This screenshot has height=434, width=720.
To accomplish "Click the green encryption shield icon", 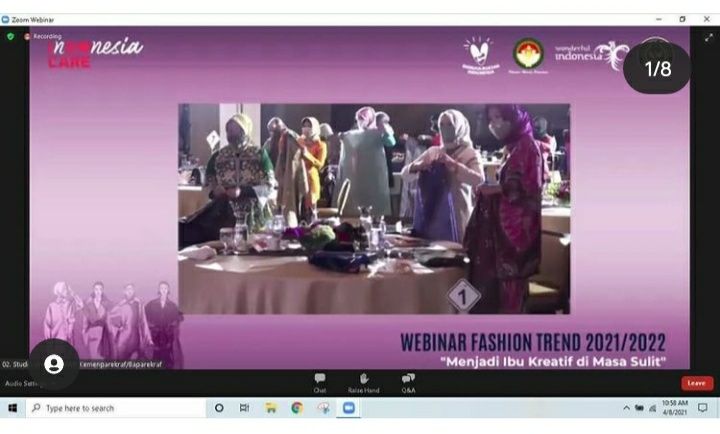I will [x=11, y=36].
